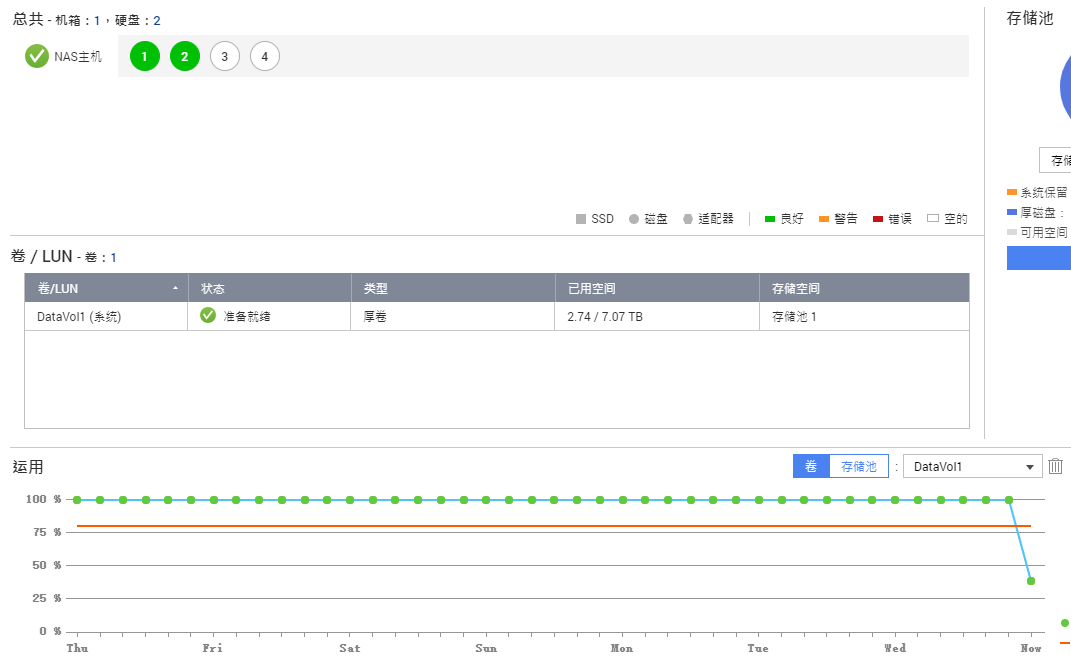Click the blue 厚磁盘 pool legend swatch
This screenshot has height=664, width=1071.
pos(1012,212)
